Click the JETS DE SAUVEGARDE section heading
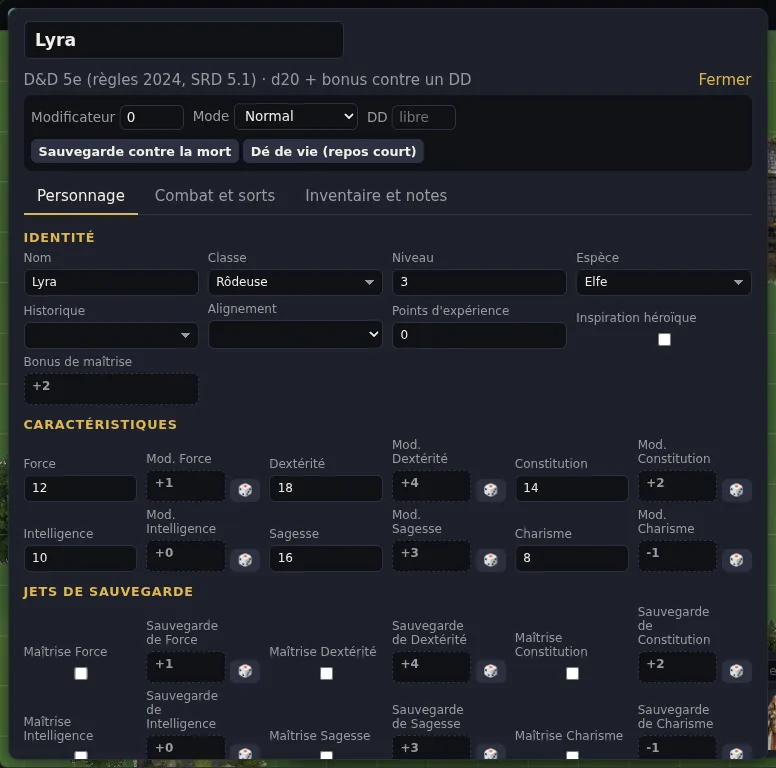This screenshot has width=776, height=768. coord(108,592)
